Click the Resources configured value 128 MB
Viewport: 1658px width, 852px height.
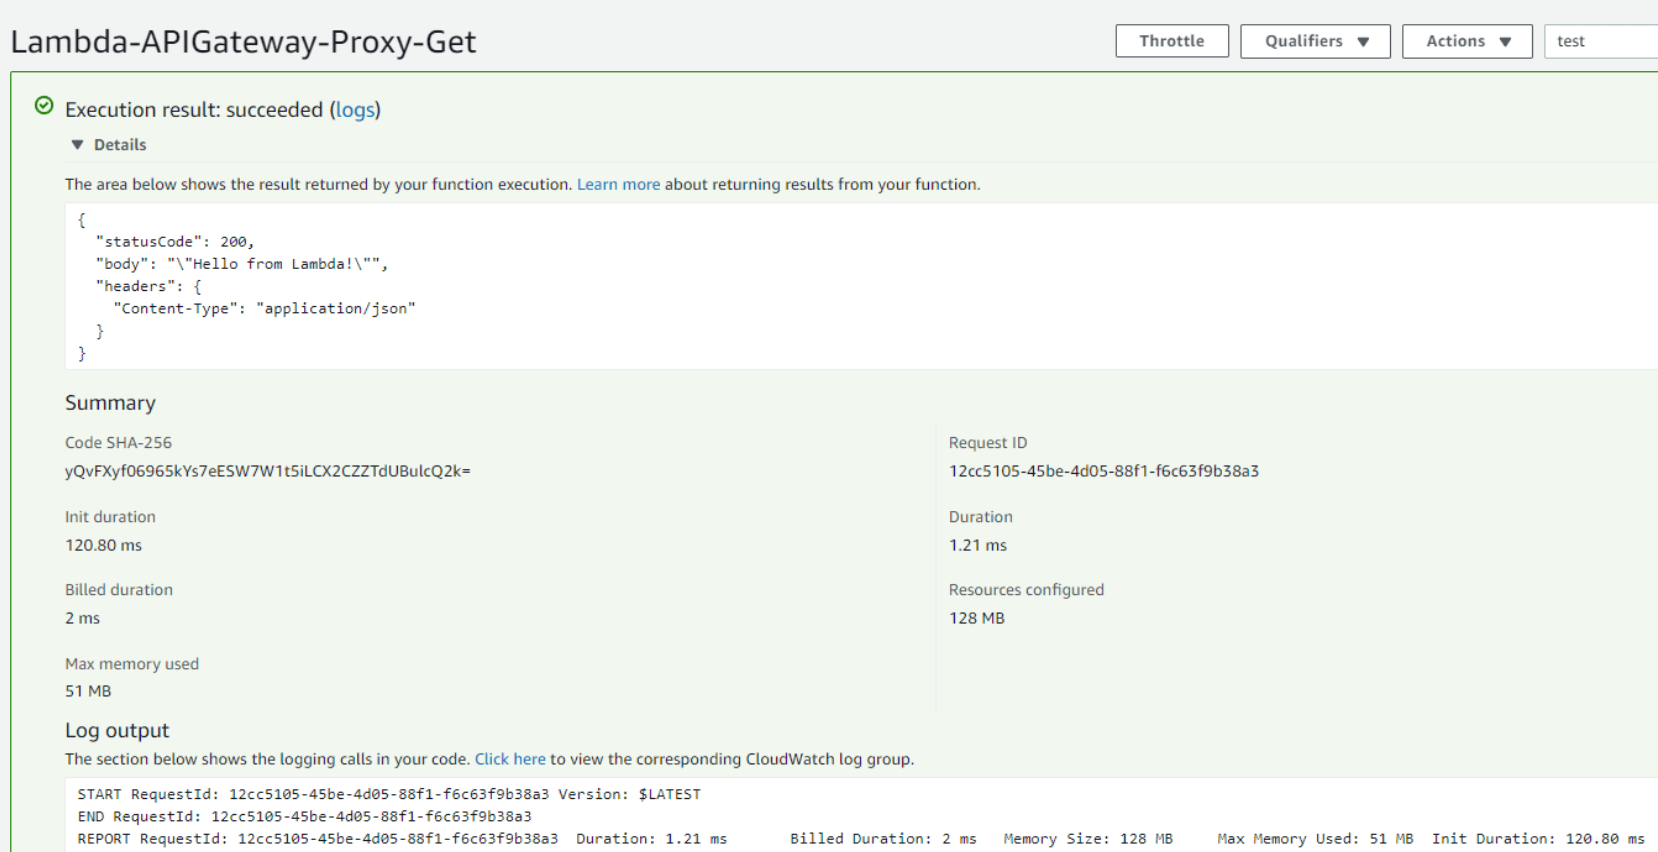coord(976,618)
